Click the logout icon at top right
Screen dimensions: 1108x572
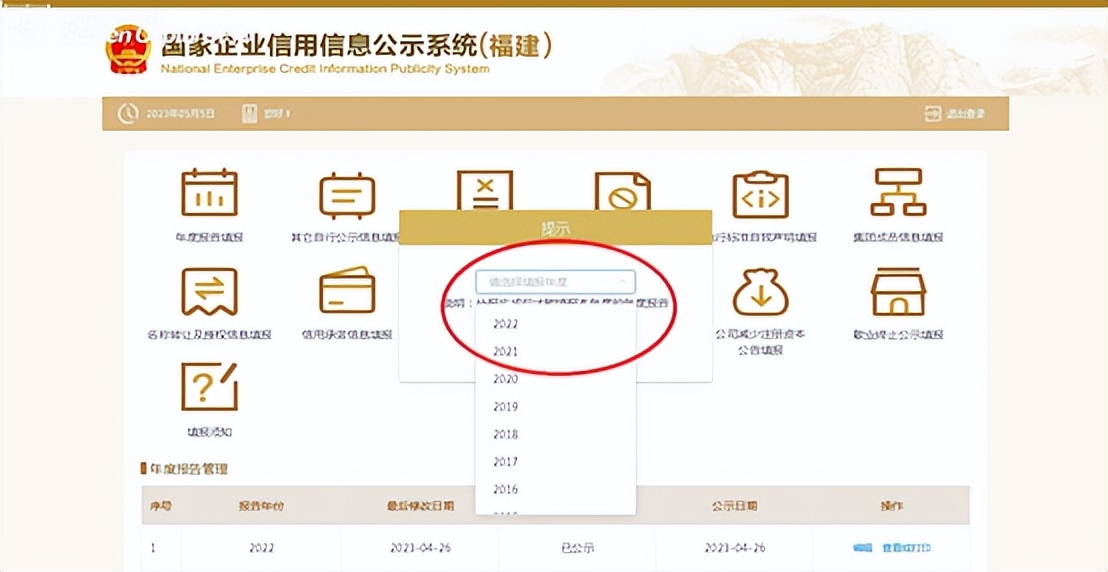point(933,114)
